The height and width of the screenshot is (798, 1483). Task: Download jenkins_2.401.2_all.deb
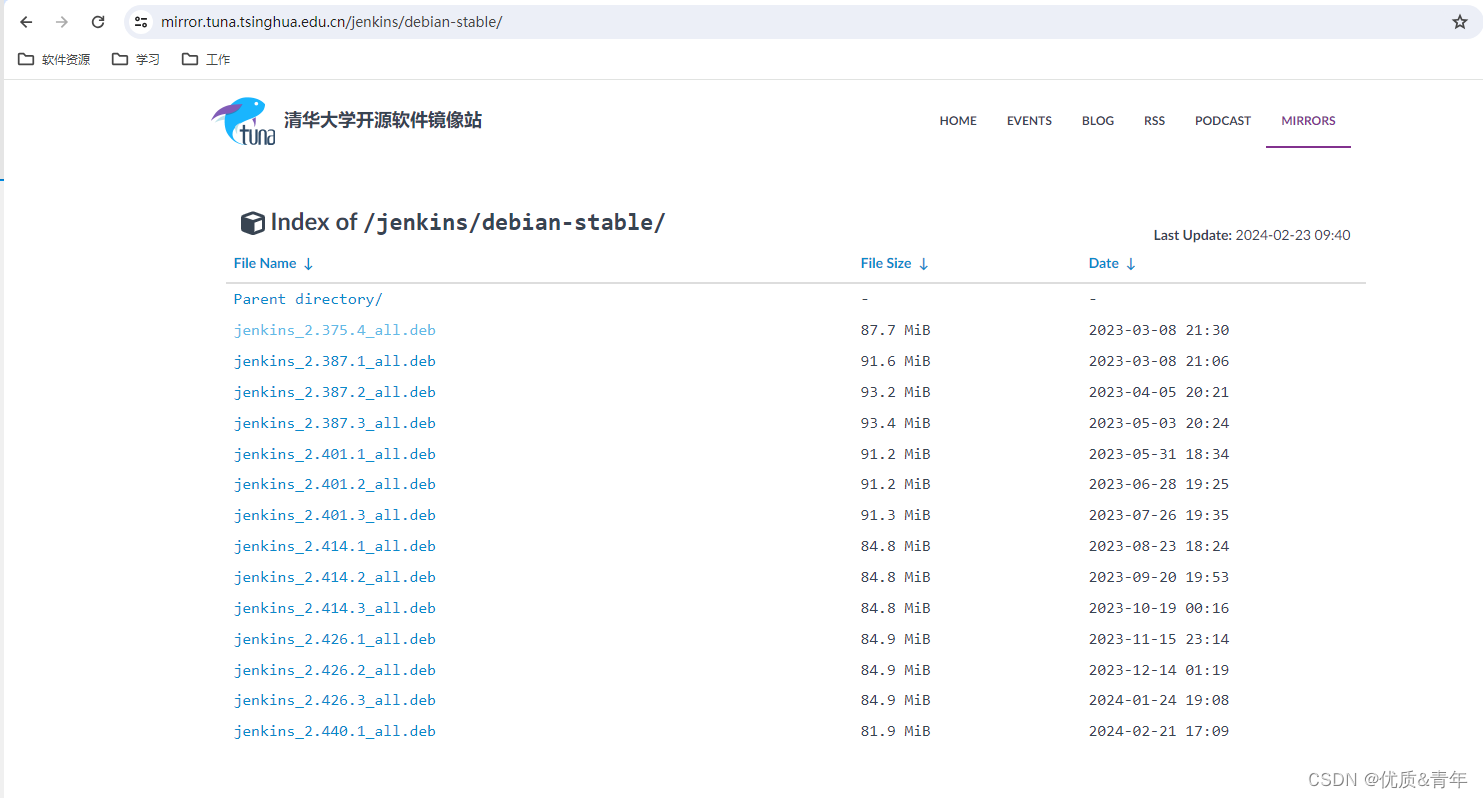pos(335,484)
